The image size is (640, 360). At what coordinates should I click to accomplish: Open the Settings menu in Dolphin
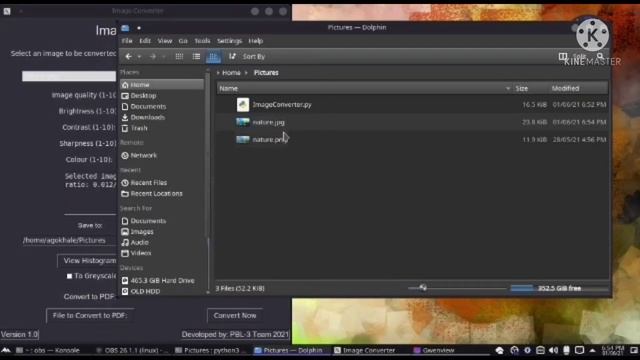(x=229, y=41)
